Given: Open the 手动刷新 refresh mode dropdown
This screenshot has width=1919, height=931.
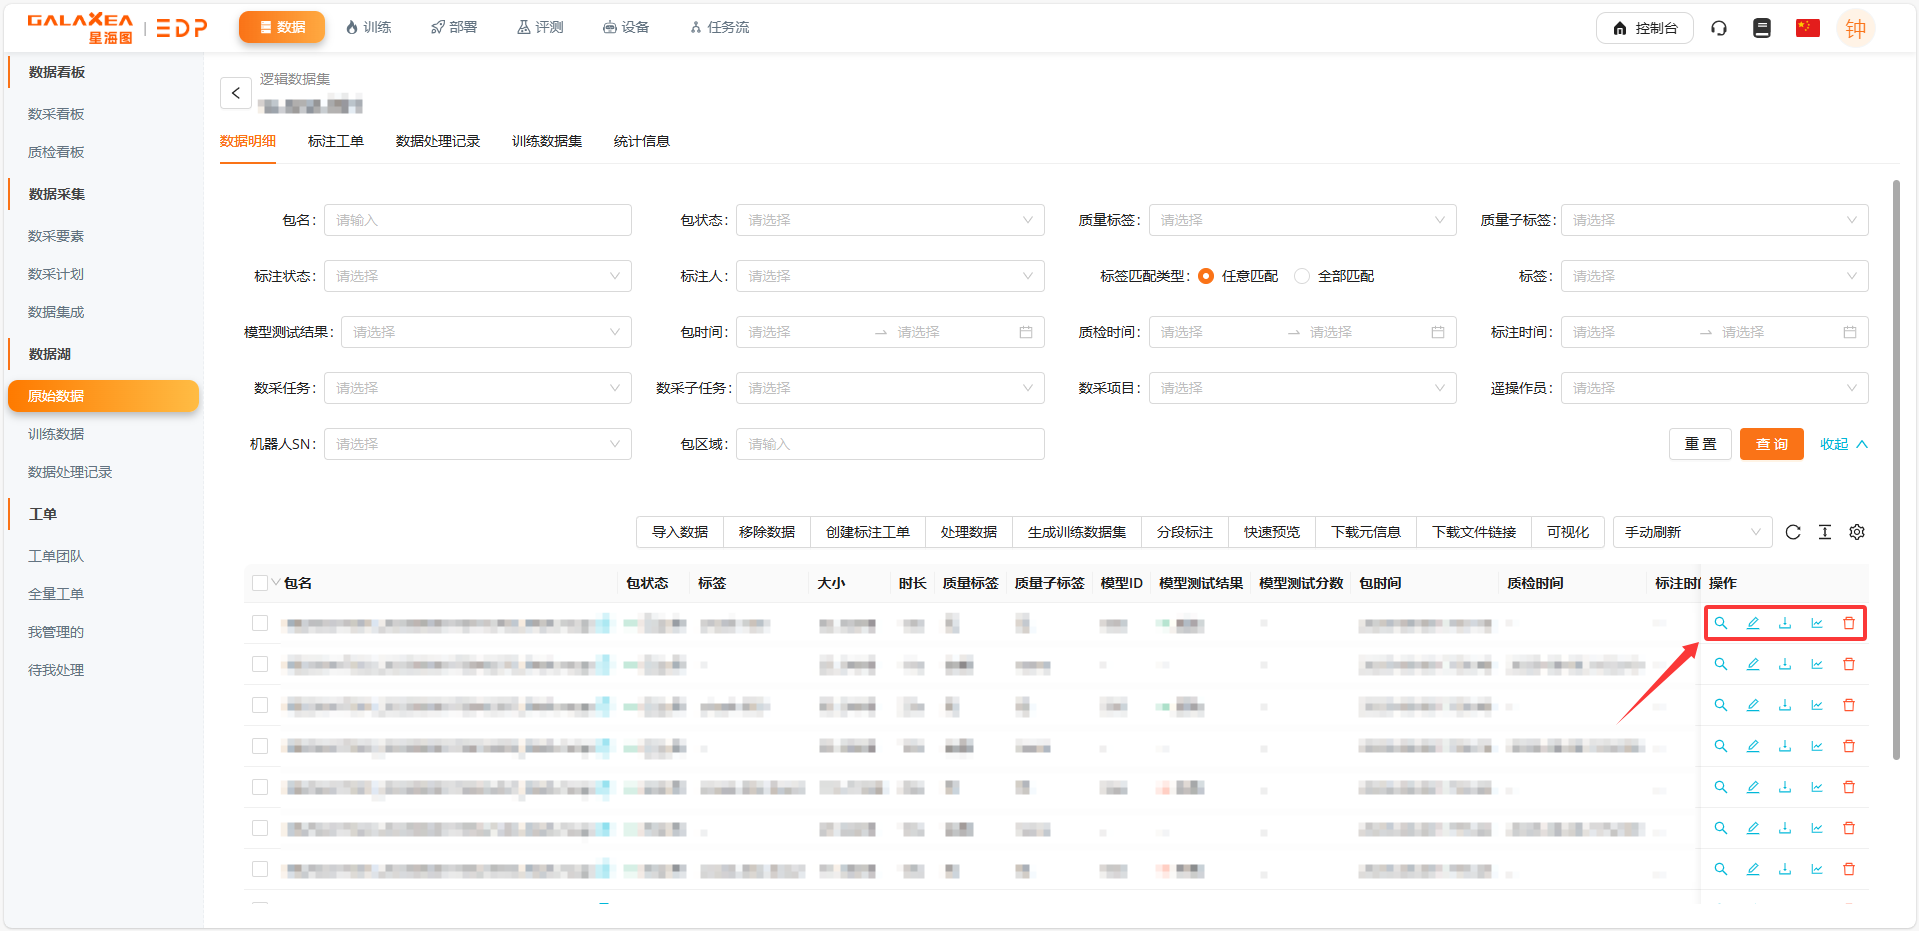Looking at the screenshot, I should point(1691,532).
